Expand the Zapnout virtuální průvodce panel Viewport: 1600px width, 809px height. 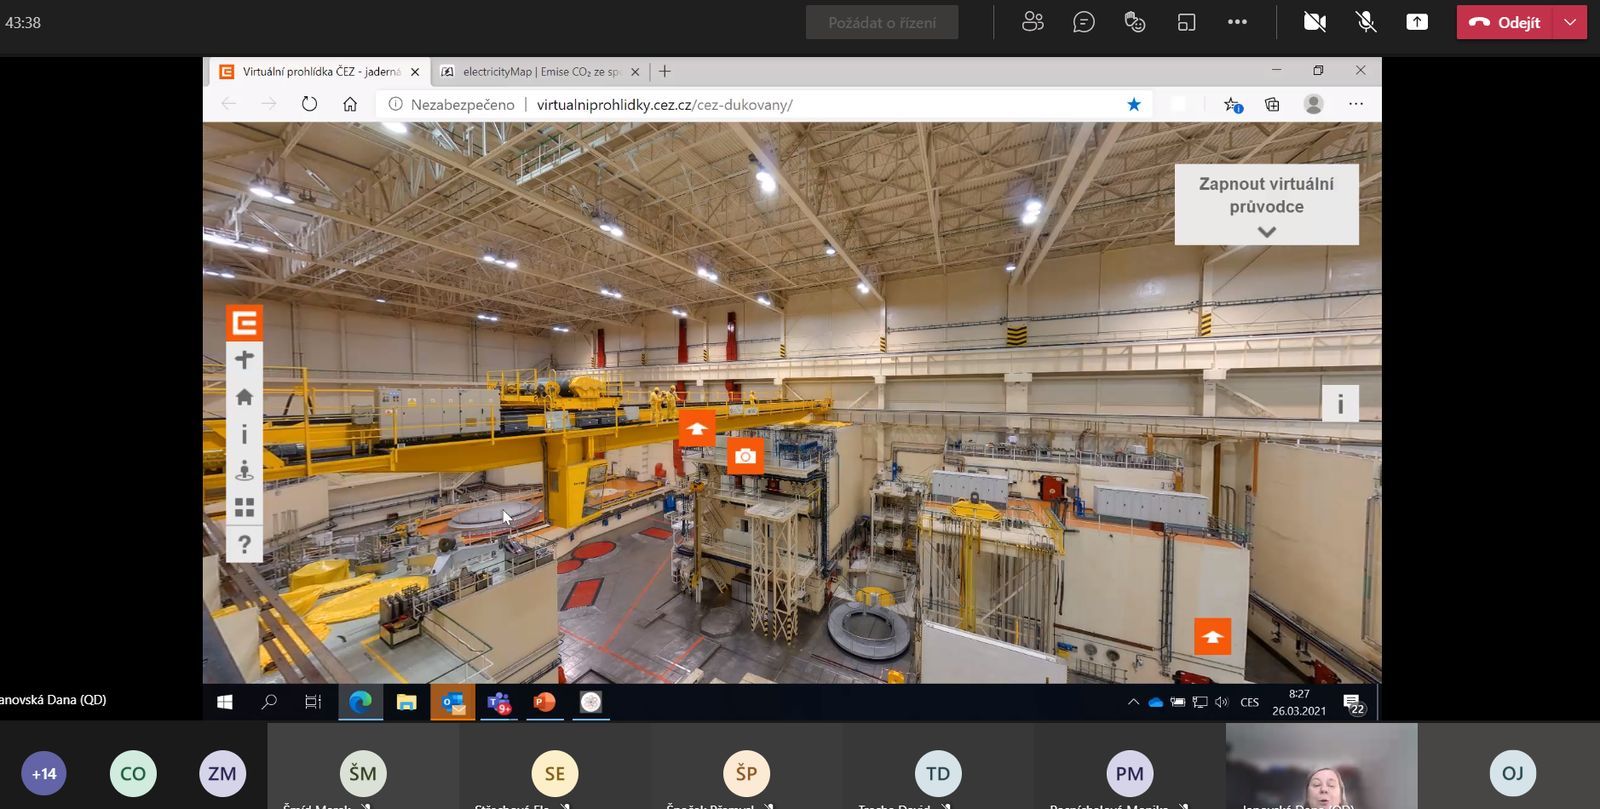pyautogui.click(x=1266, y=231)
